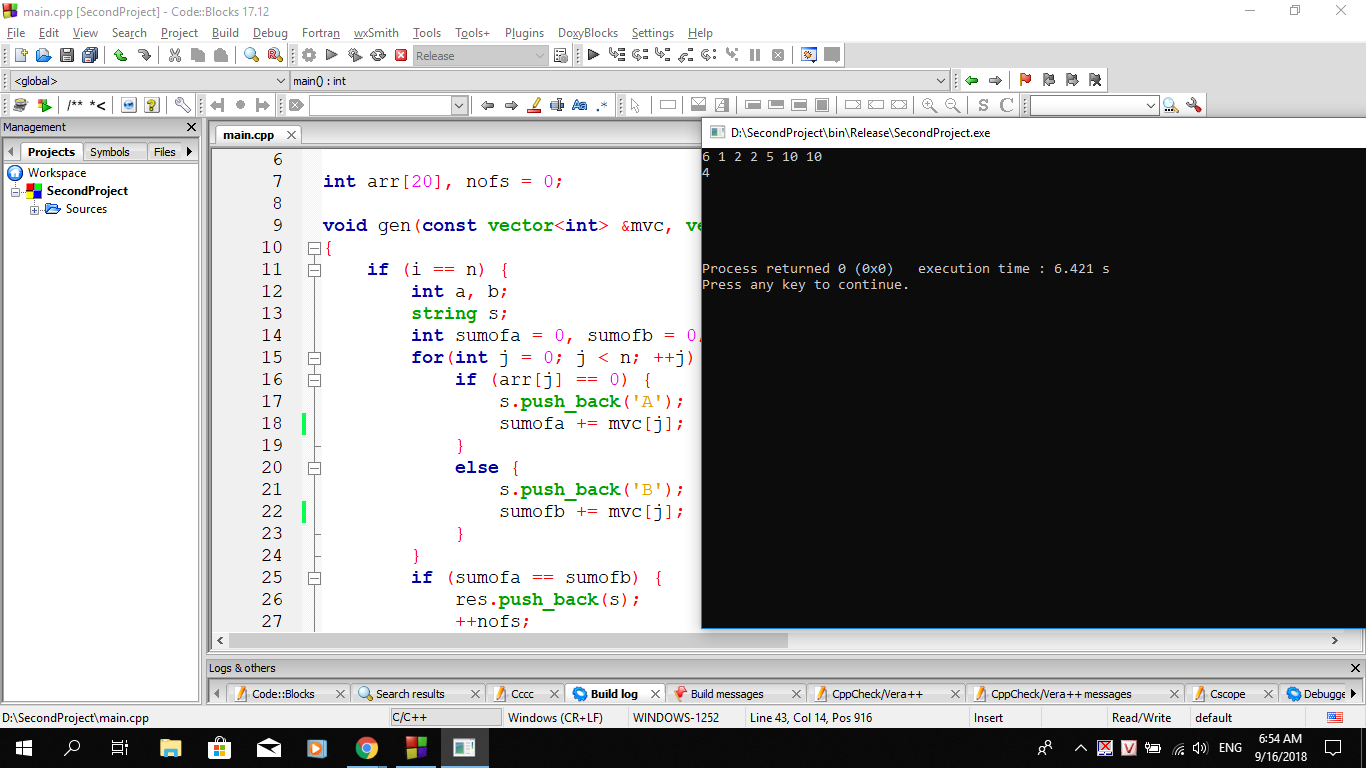Open Chrome from the Windows taskbar

coord(367,747)
